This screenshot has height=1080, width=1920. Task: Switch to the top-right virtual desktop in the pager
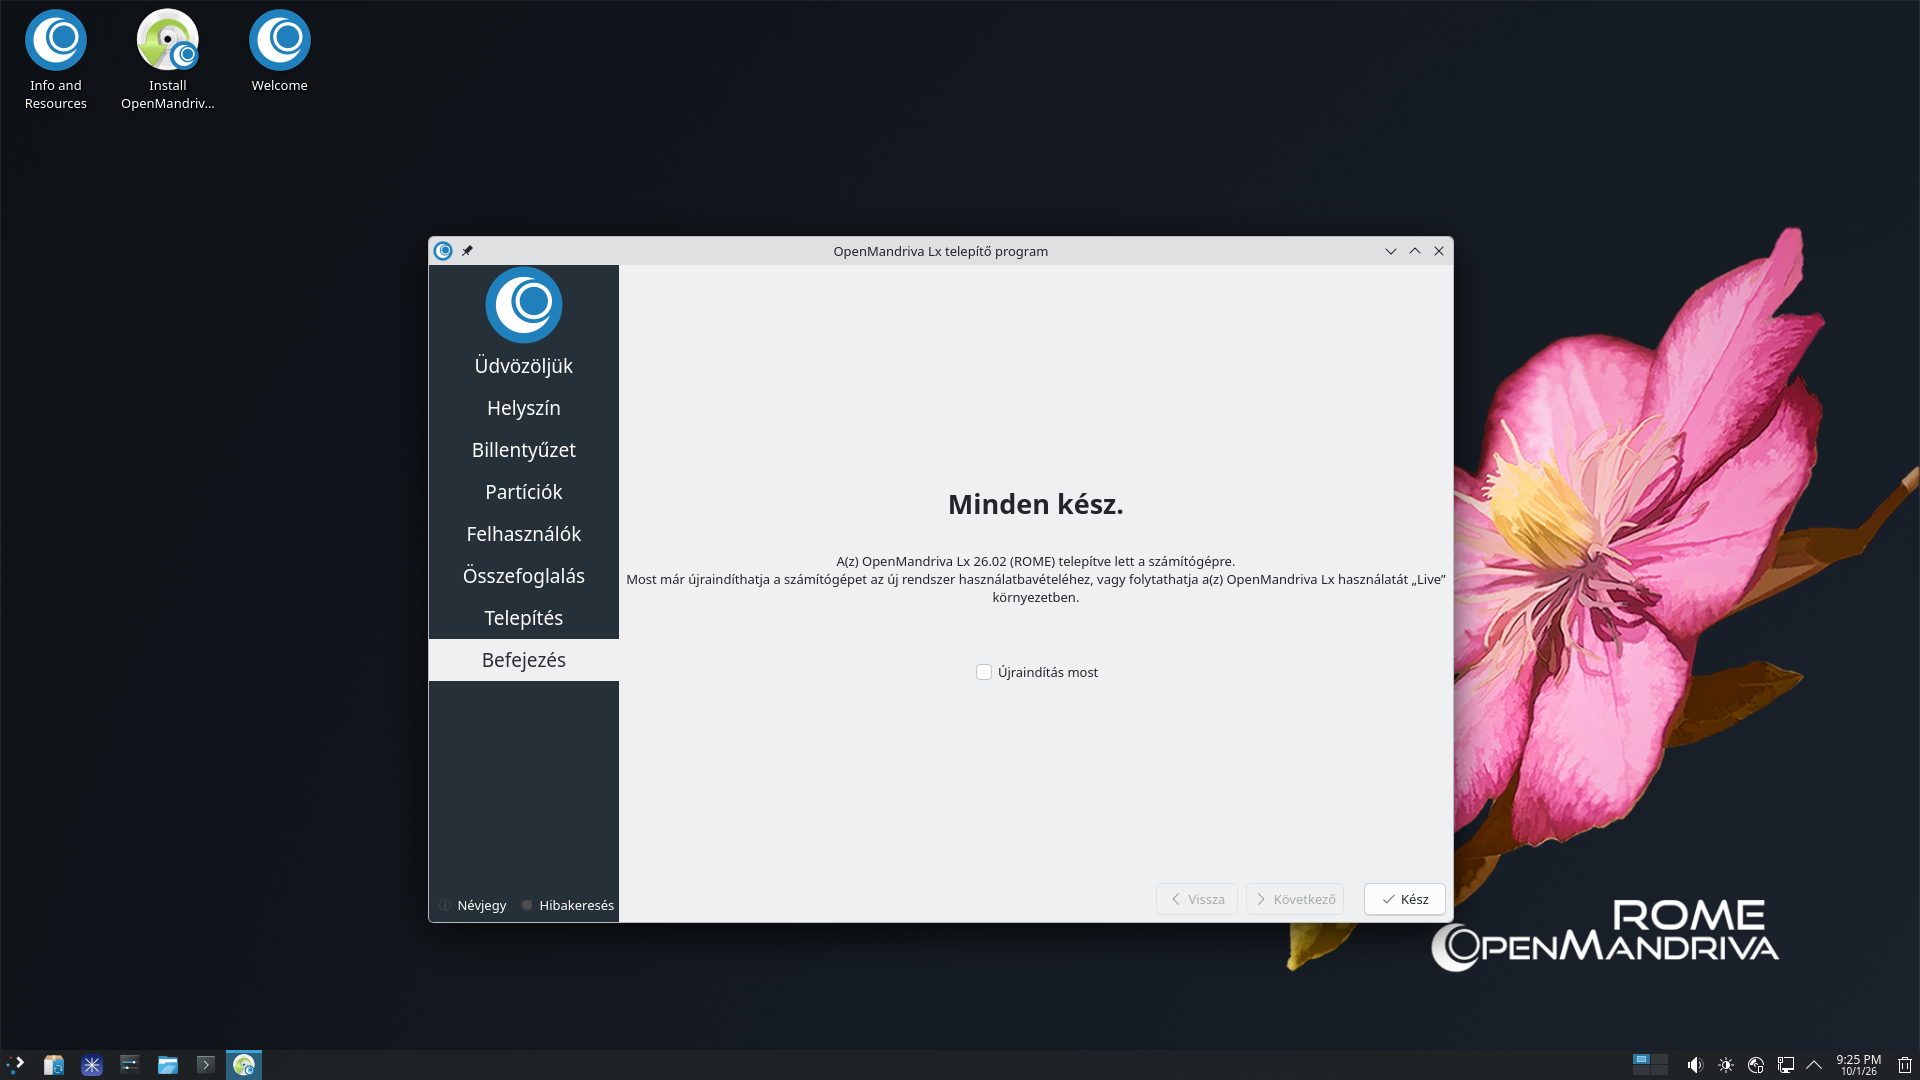pos(1660,1059)
